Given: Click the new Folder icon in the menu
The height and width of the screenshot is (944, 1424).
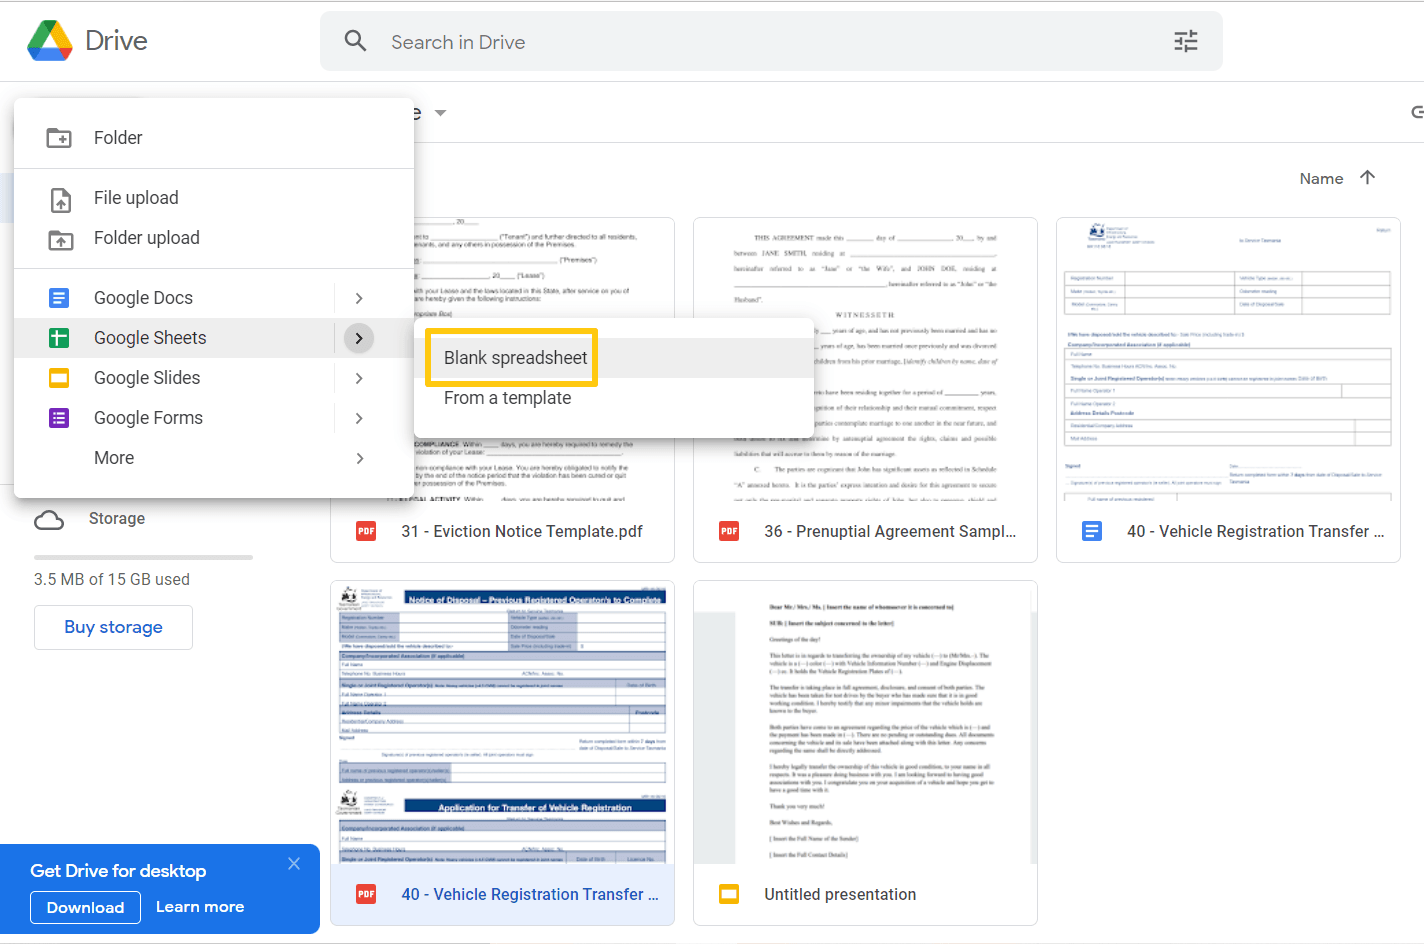Looking at the screenshot, I should pyautogui.click(x=59, y=138).
